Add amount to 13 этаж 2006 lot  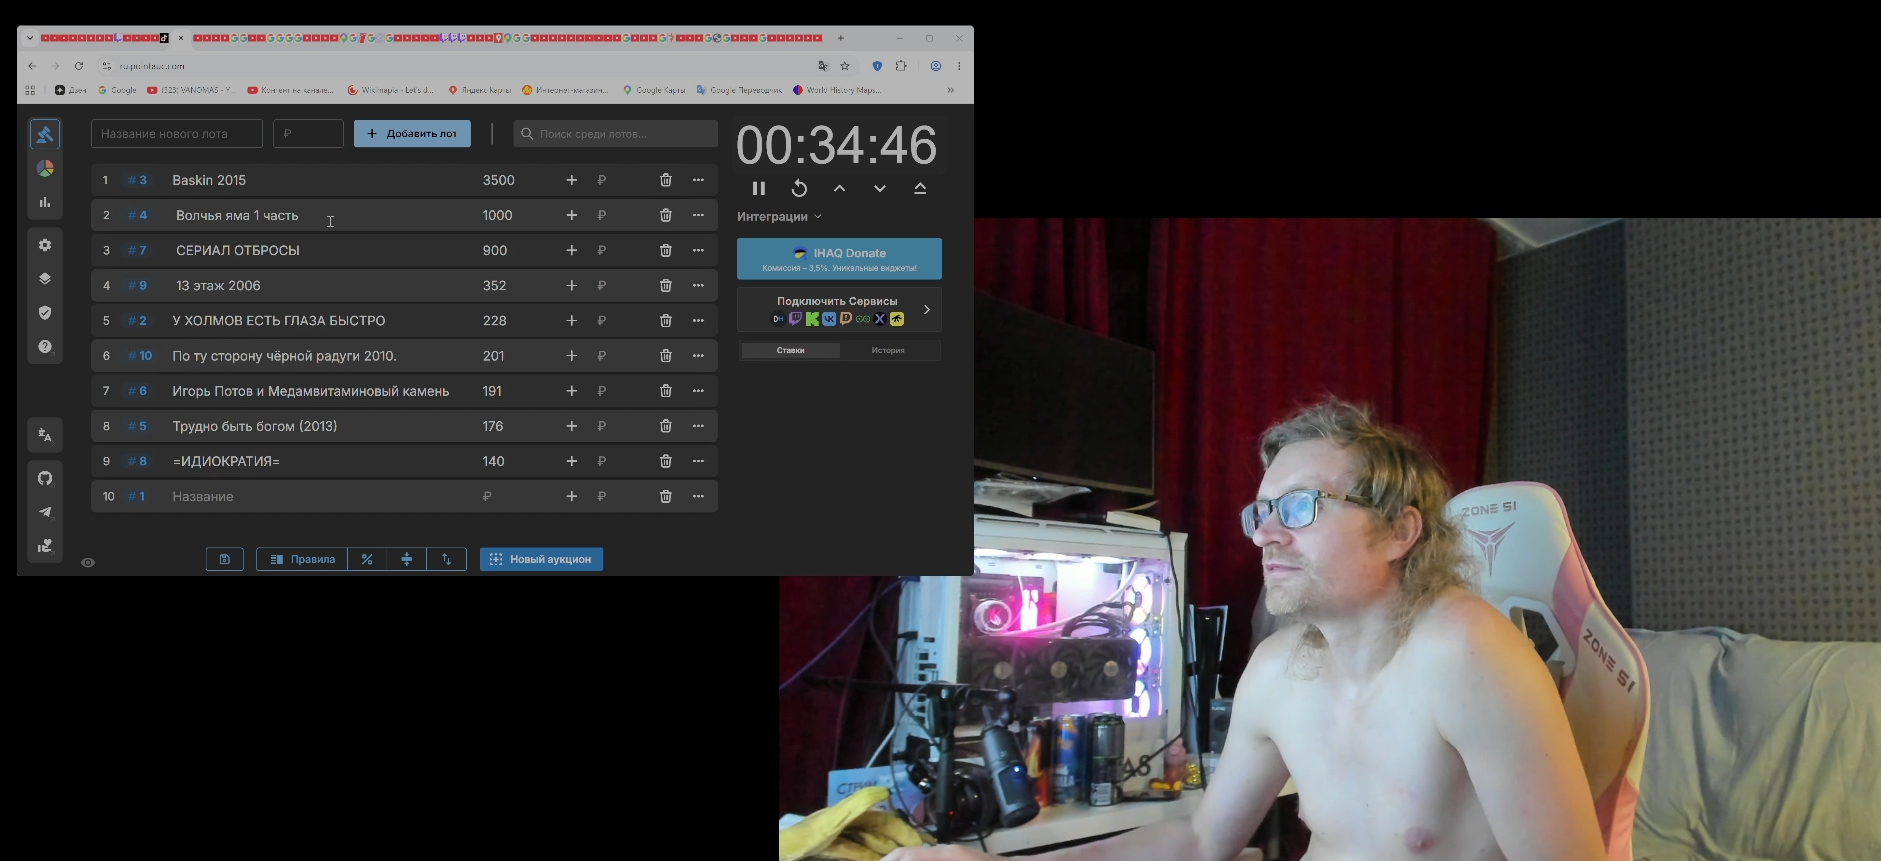[x=572, y=285]
